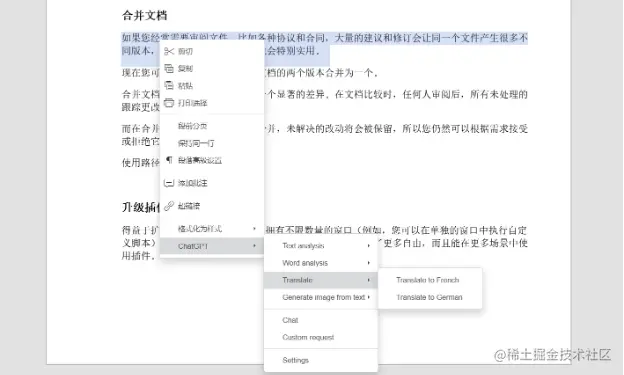Click the scissors cut icon
Viewport: 624px width, 375px height.
pyautogui.click(x=169, y=51)
